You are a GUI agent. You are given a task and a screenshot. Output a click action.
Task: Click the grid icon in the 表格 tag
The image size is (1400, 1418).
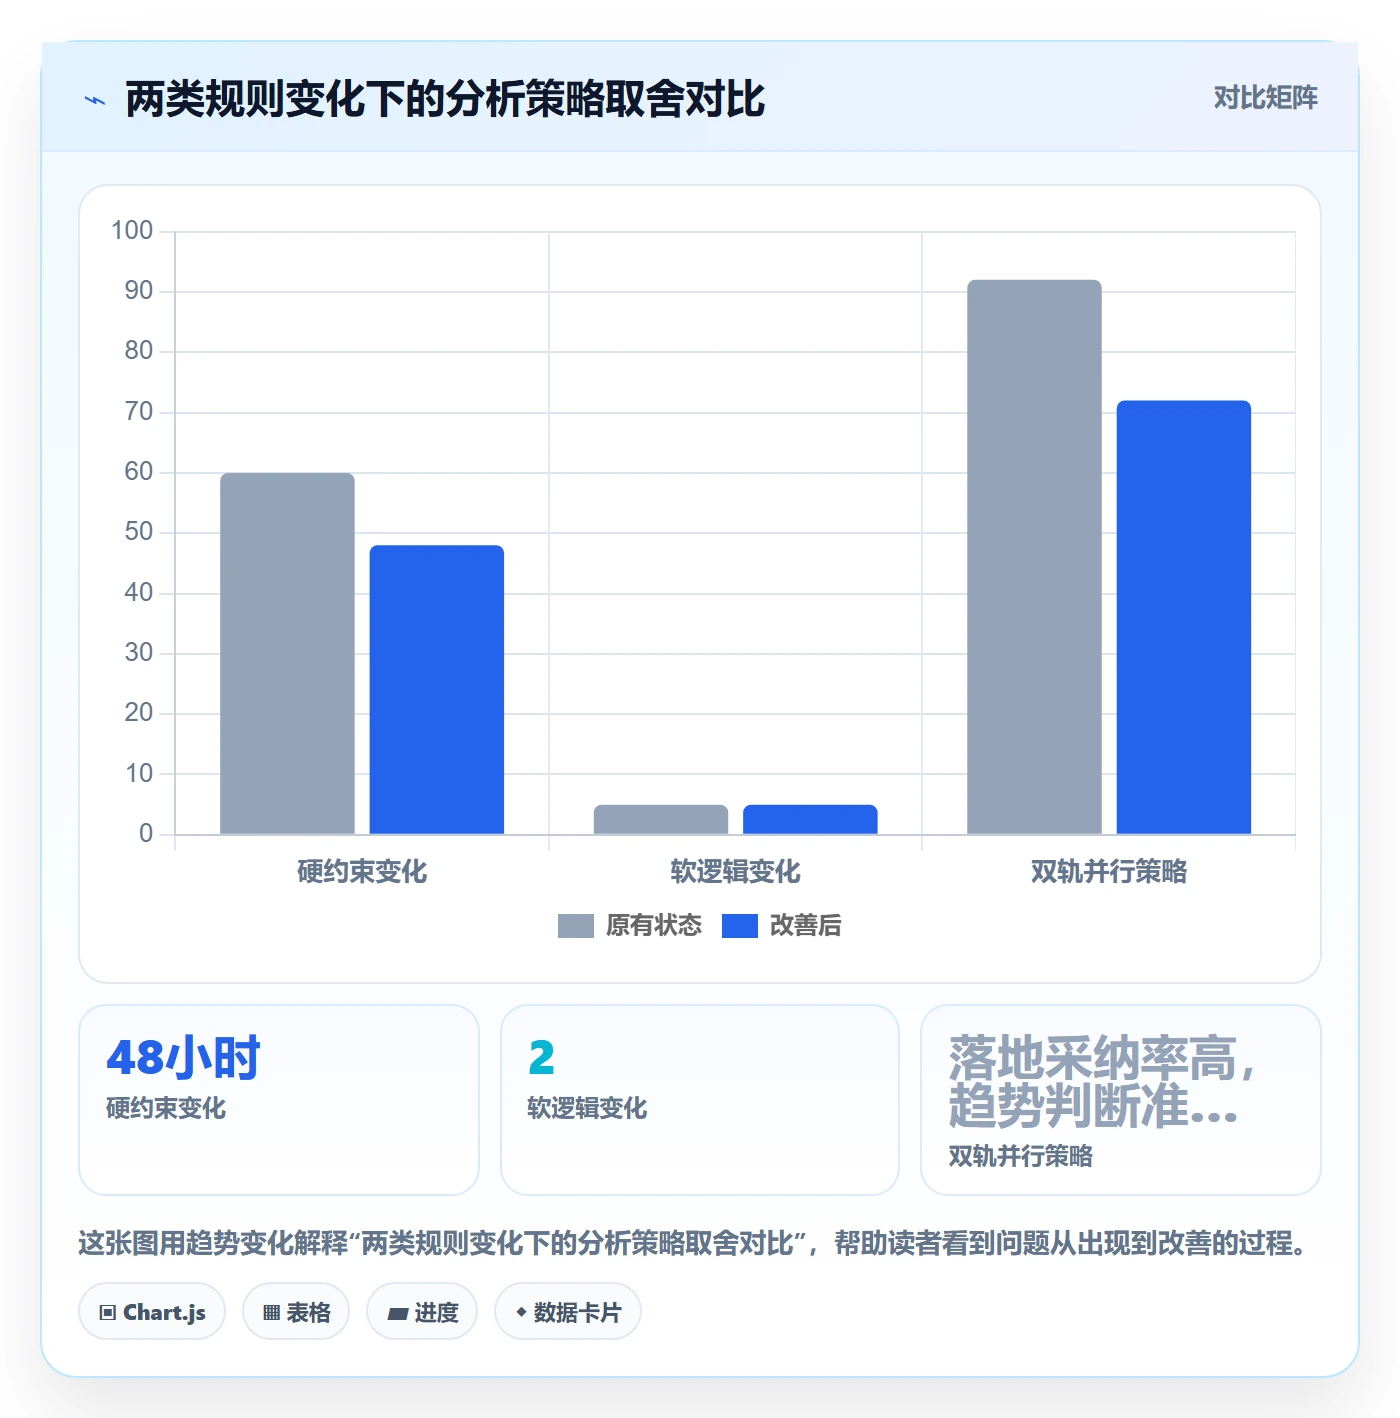[271, 1313]
